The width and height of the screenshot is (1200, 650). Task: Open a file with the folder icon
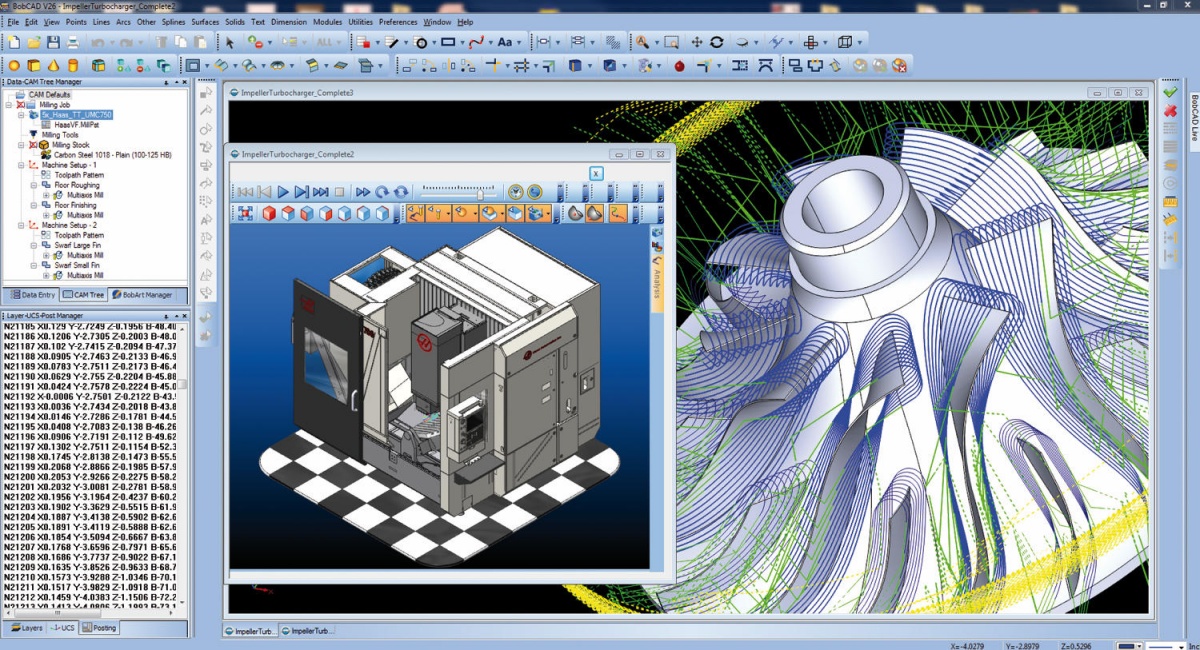coord(33,42)
